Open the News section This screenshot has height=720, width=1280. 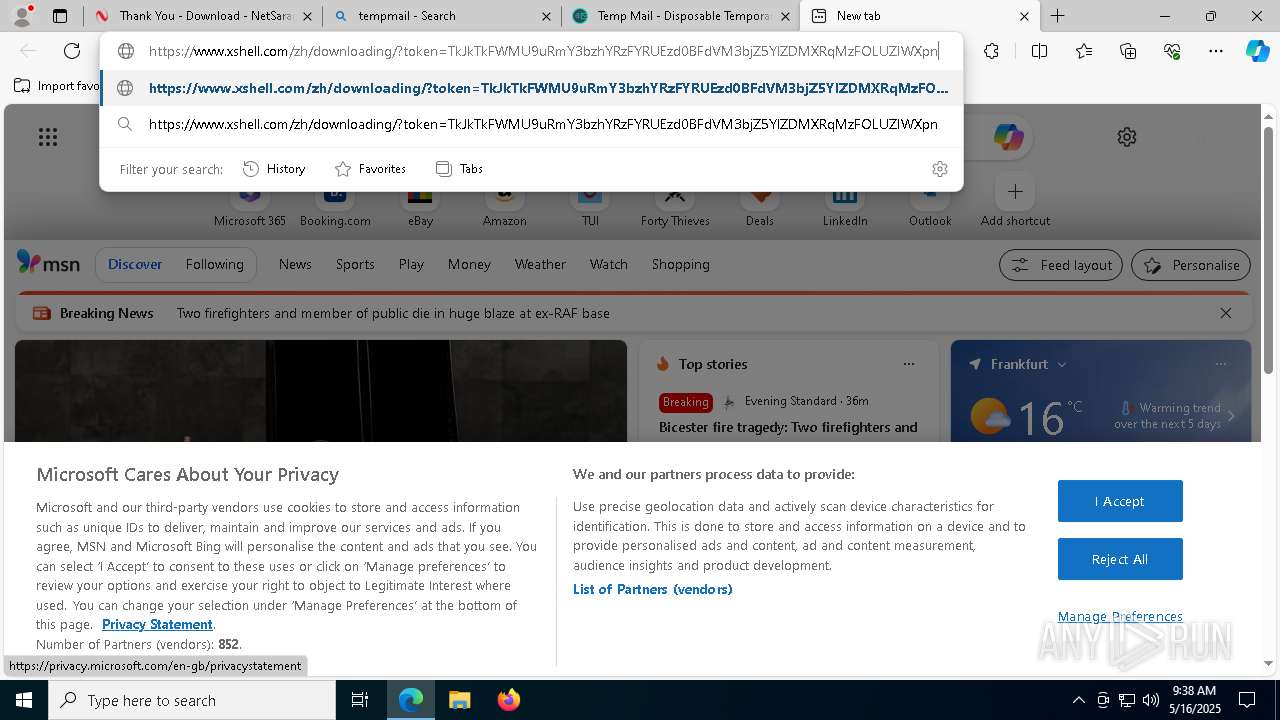point(295,264)
